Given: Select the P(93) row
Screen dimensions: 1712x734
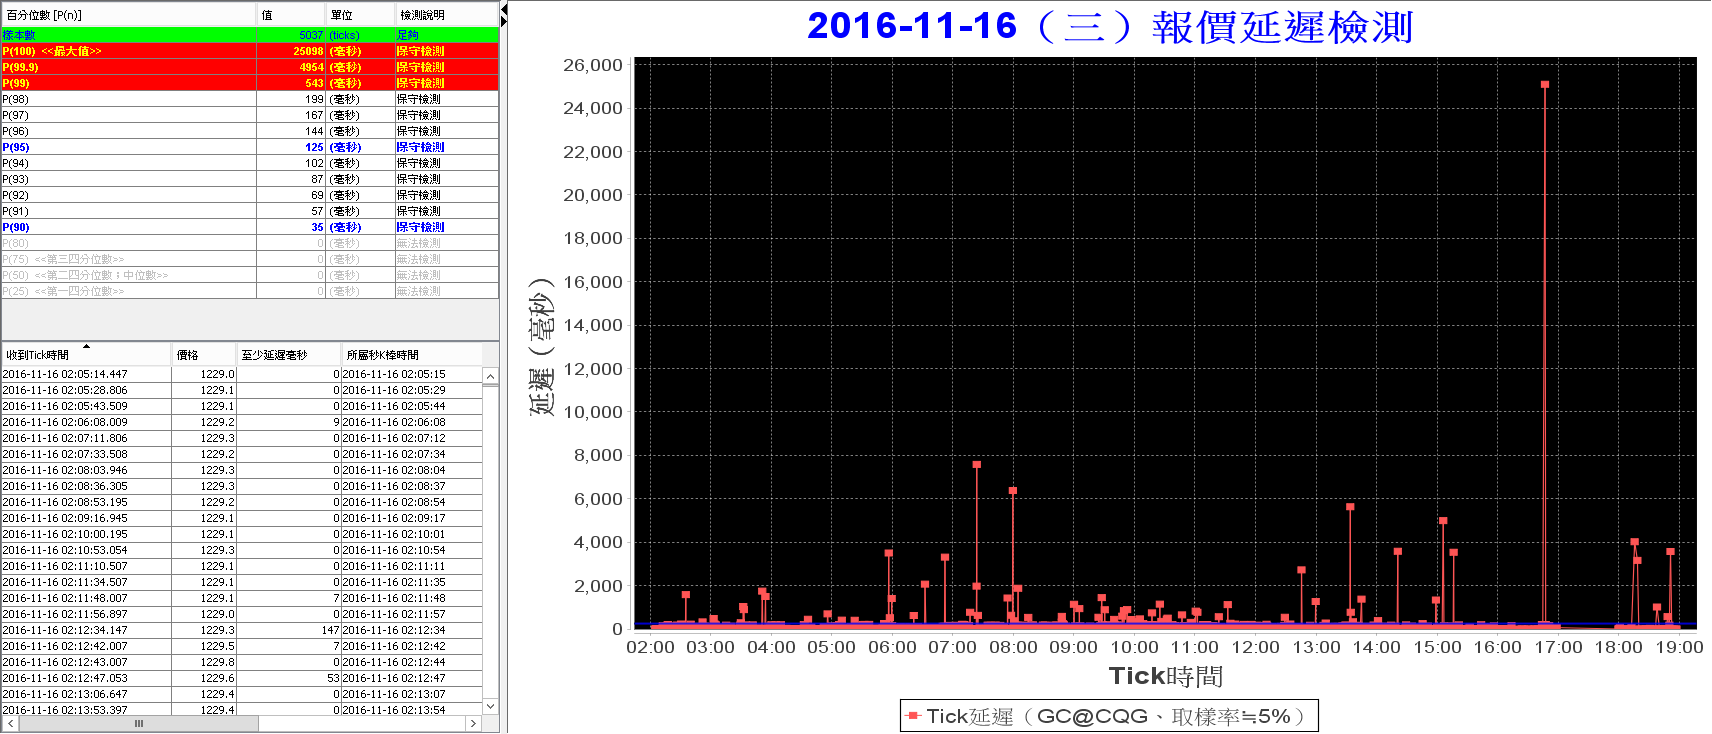Looking at the screenshot, I should pyautogui.click(x=250, y=179).
